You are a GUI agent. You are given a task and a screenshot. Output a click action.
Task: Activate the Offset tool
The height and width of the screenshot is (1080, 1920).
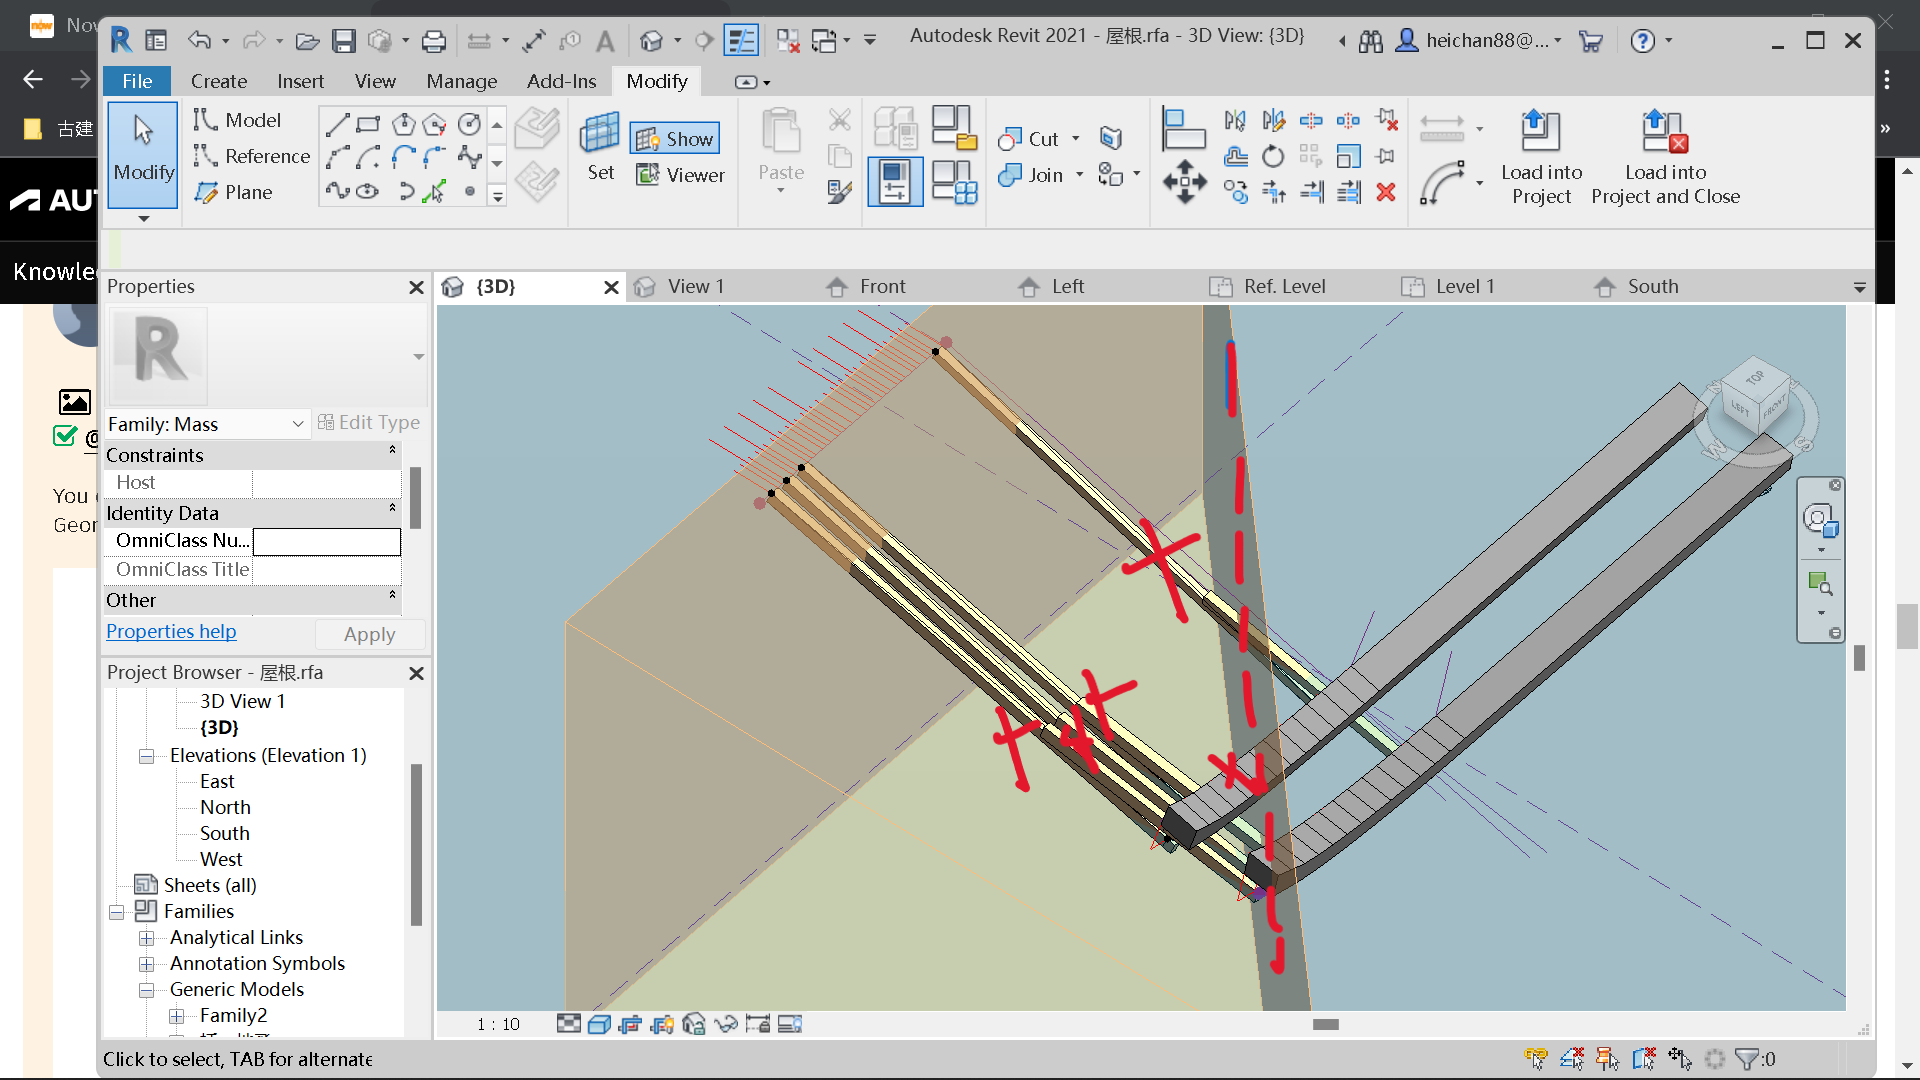pos(1236,157)
